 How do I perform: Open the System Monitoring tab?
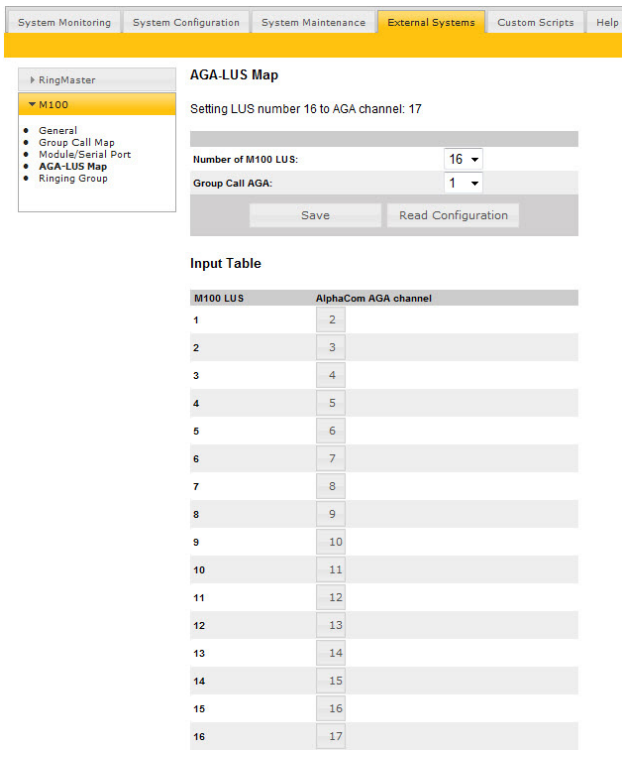tap(64, 23)
